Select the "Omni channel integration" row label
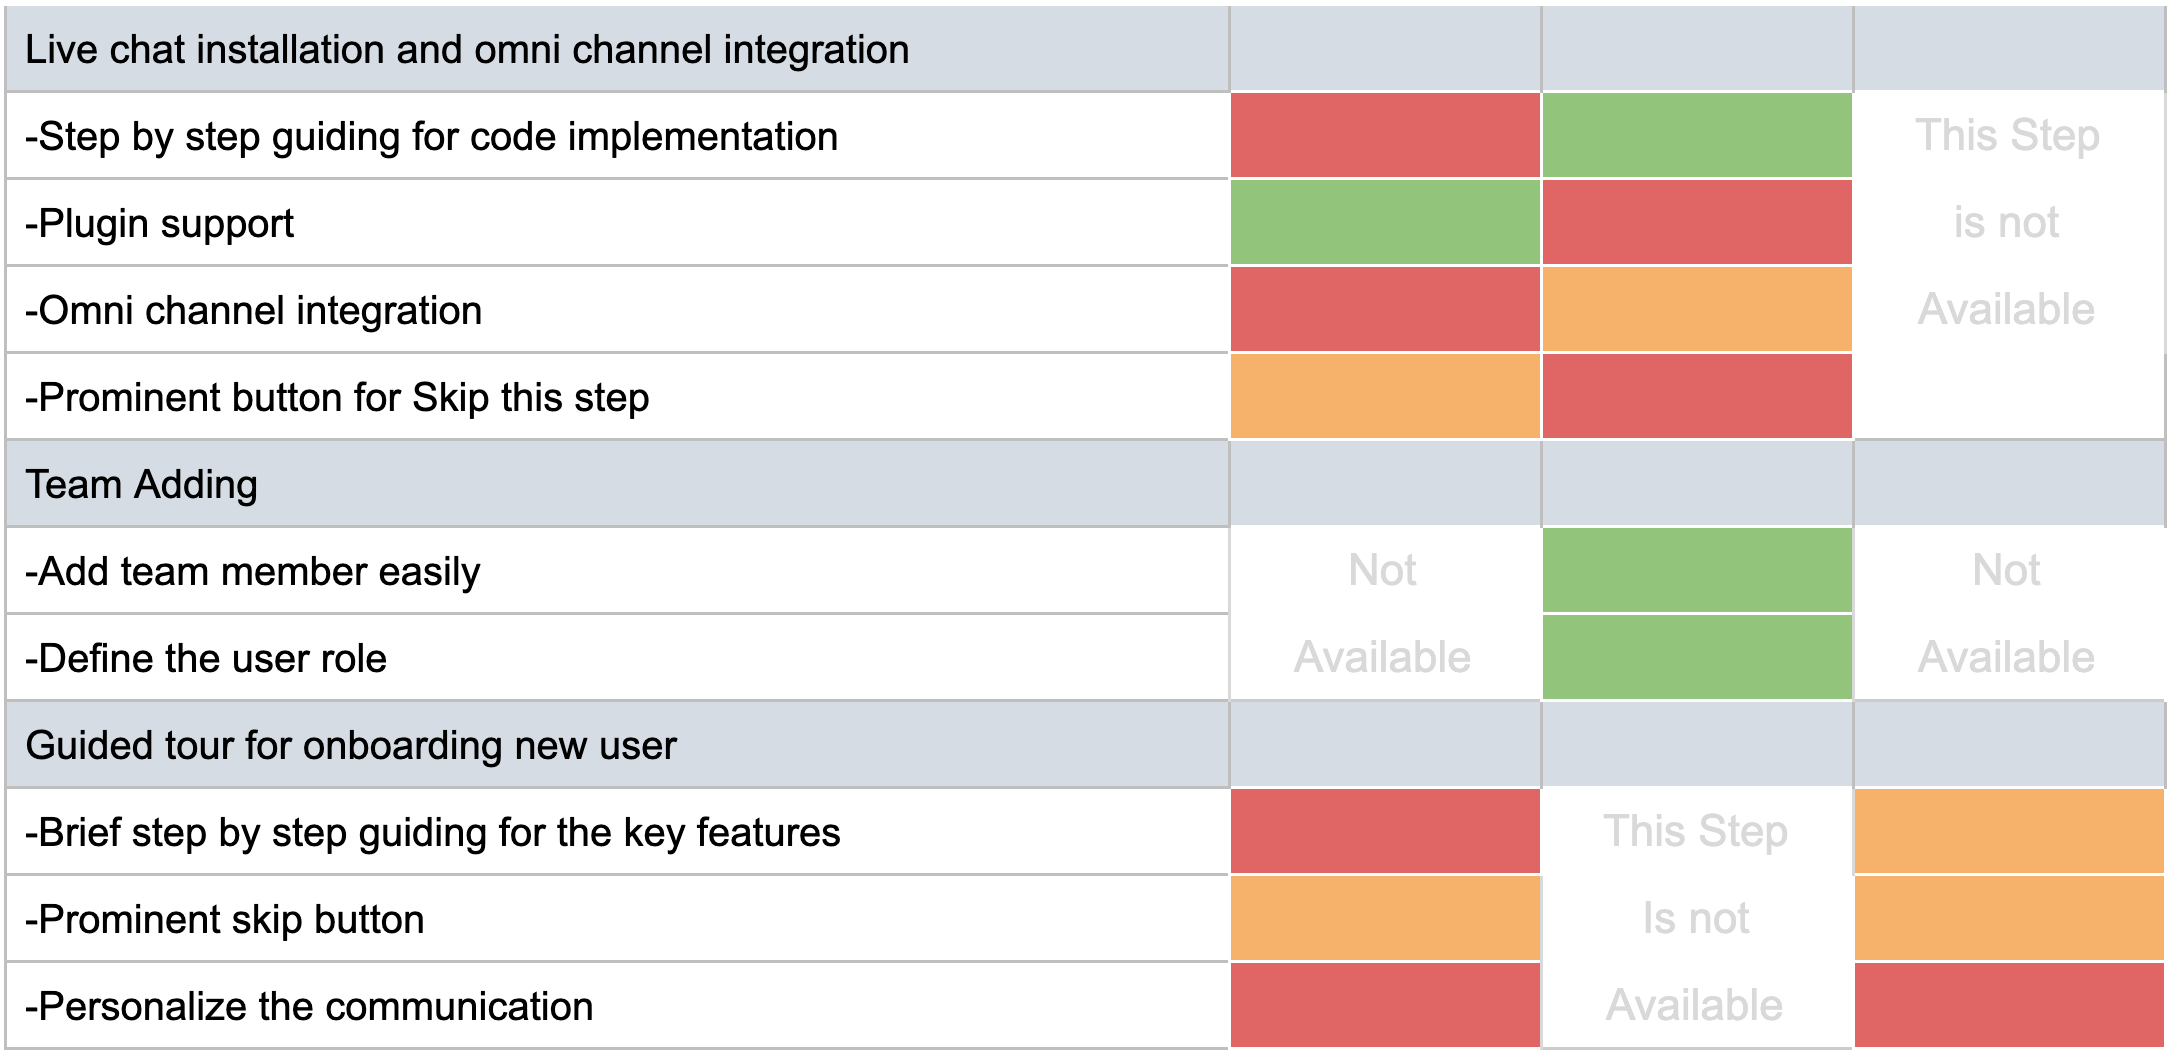Viewport: 2172px width, 1054px height. pyautogui.click(x=254, y=311)
